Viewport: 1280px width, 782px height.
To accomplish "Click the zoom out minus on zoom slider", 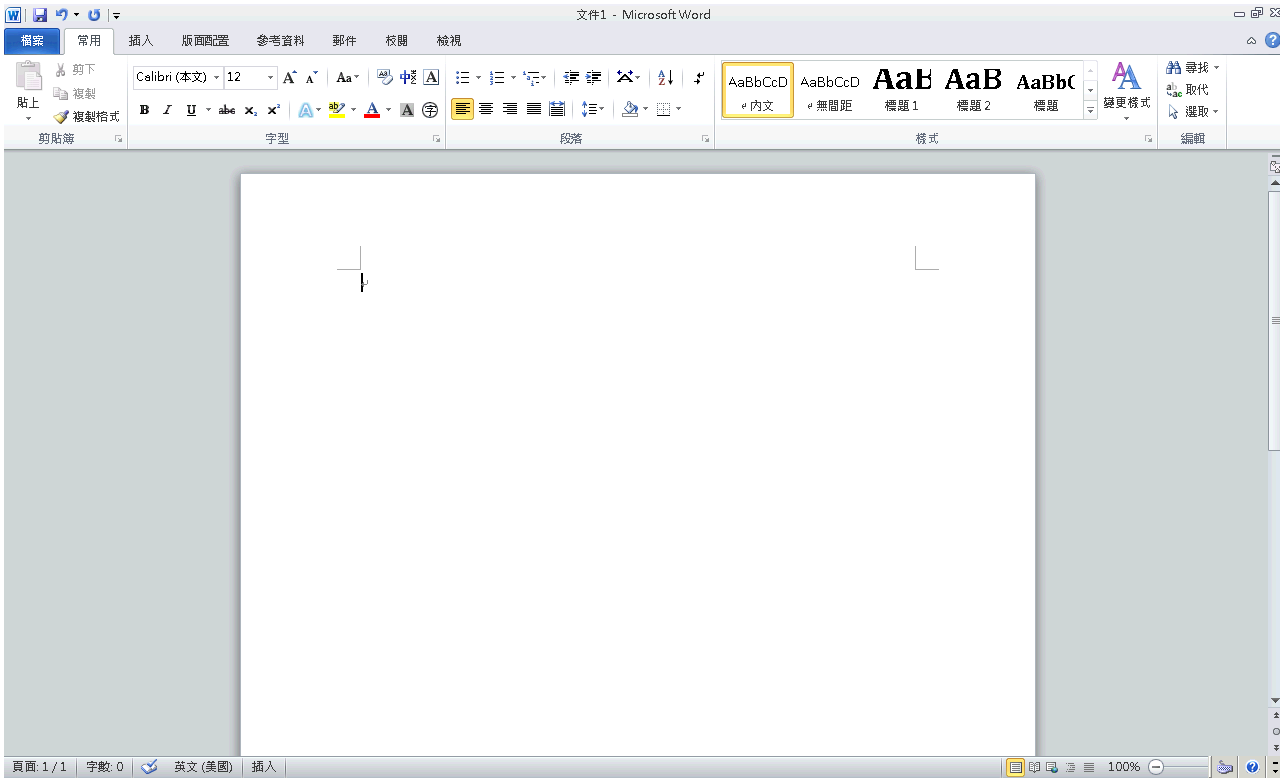I will [x=1156, y=767].
